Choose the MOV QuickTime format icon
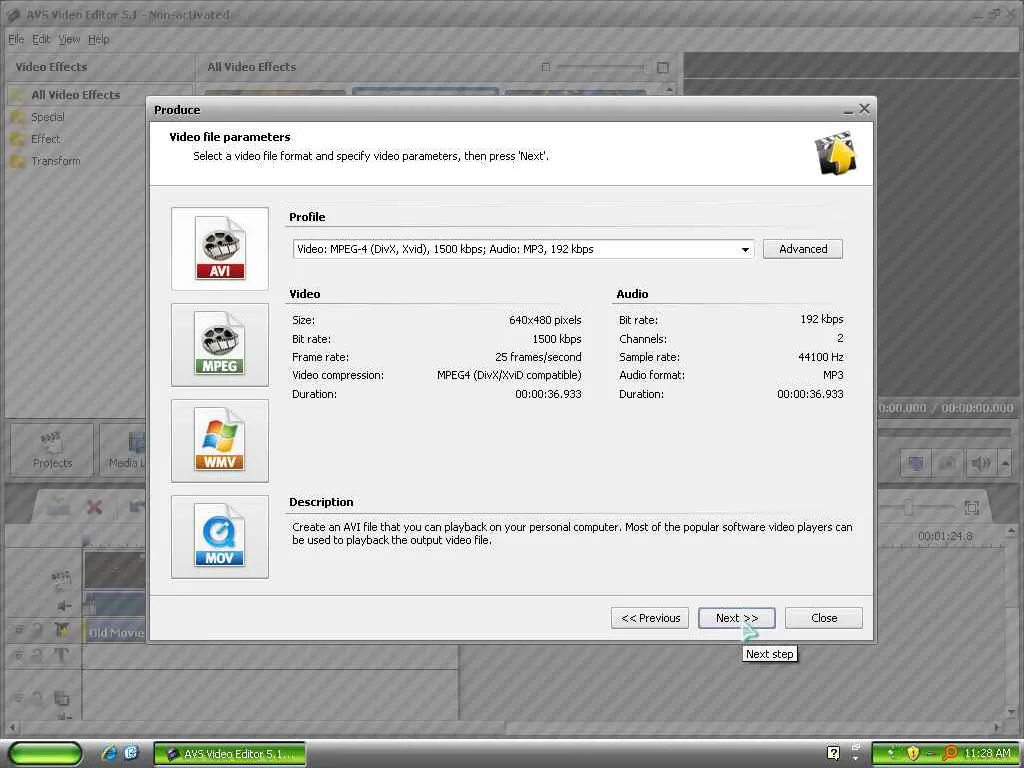1024x768 pixels. (220, 537)
